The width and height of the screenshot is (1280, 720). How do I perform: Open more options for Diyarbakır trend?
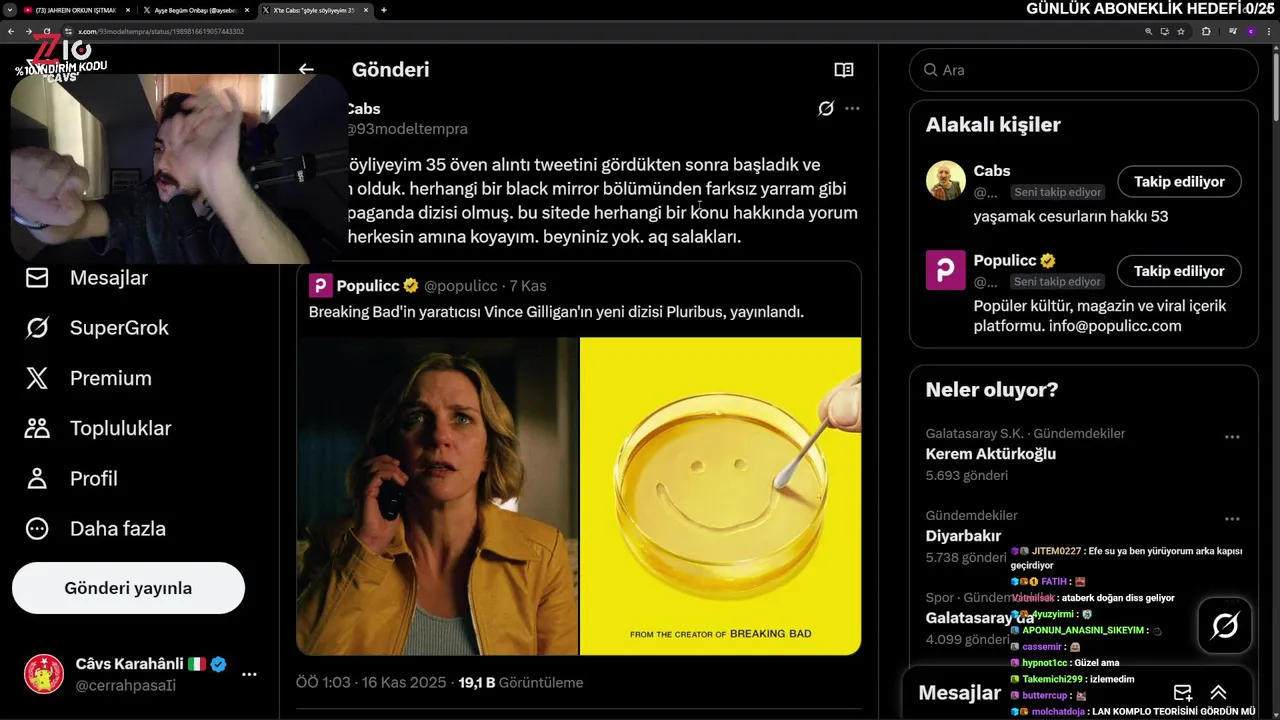coord(1232,519)
